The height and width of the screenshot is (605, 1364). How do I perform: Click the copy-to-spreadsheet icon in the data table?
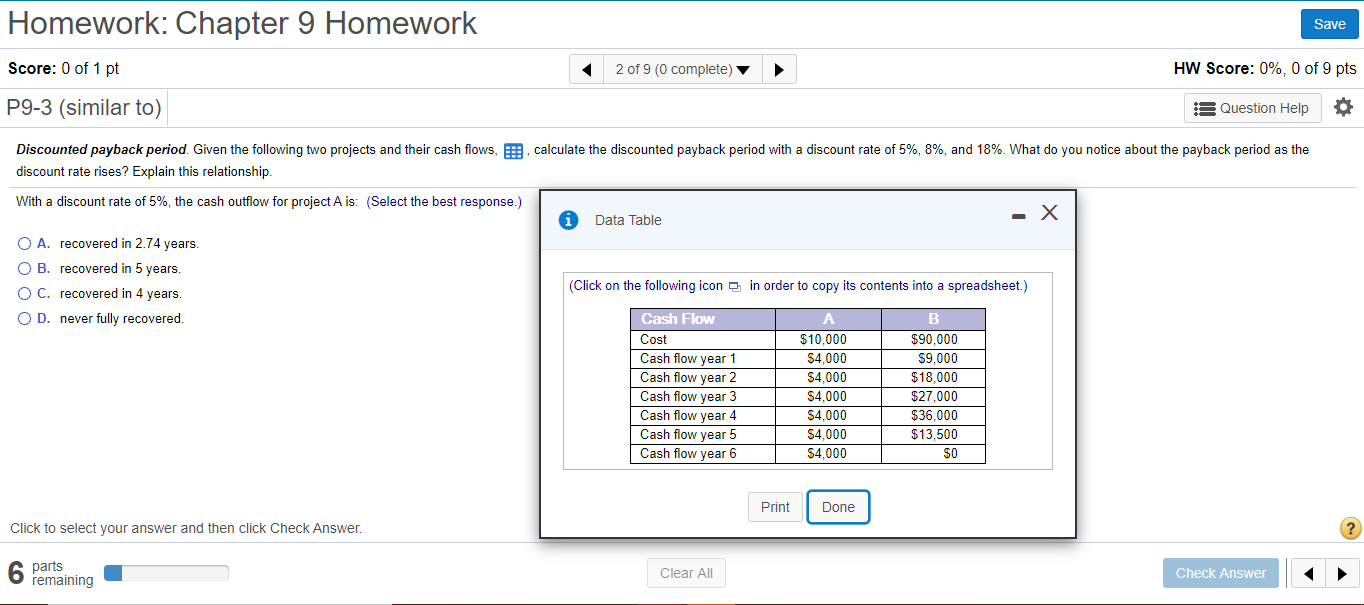[x=734, y=285]
